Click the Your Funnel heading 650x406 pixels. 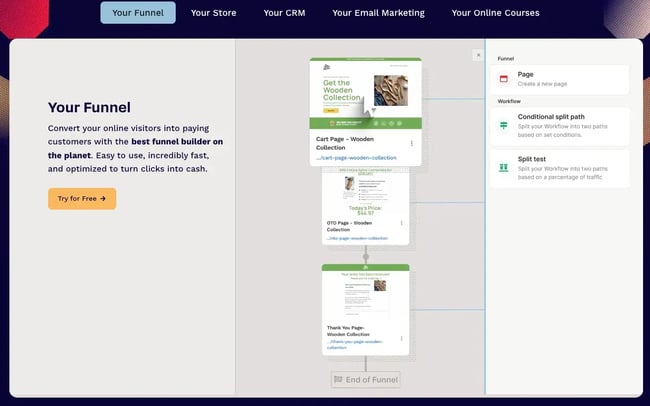point(89,107)
